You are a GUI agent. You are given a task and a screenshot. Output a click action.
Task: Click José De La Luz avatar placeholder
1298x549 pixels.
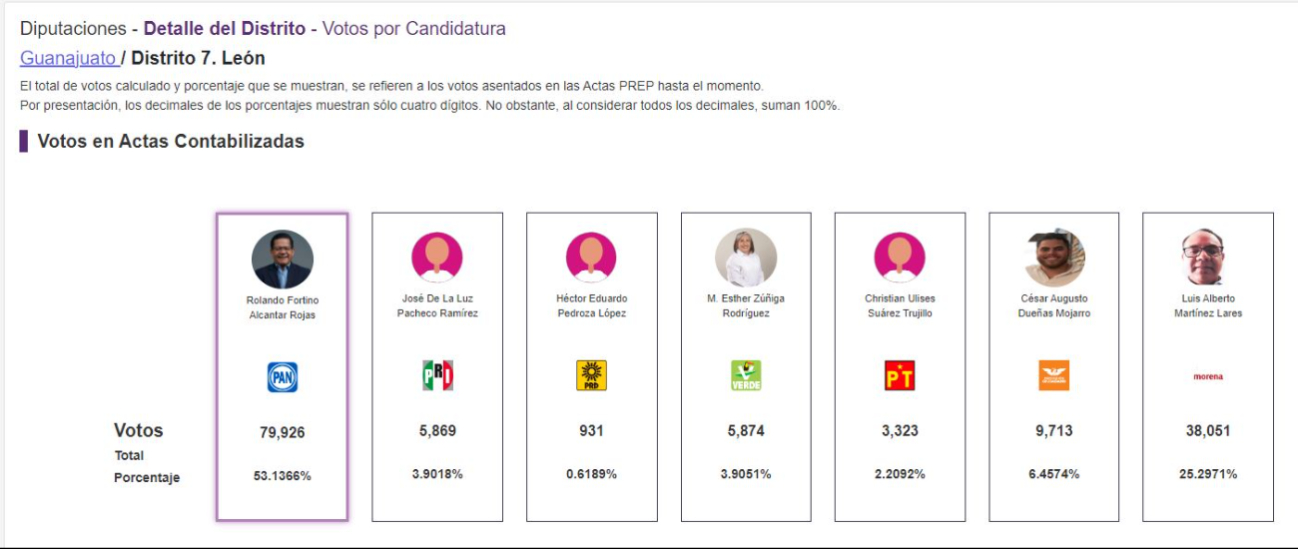point(437,258)
